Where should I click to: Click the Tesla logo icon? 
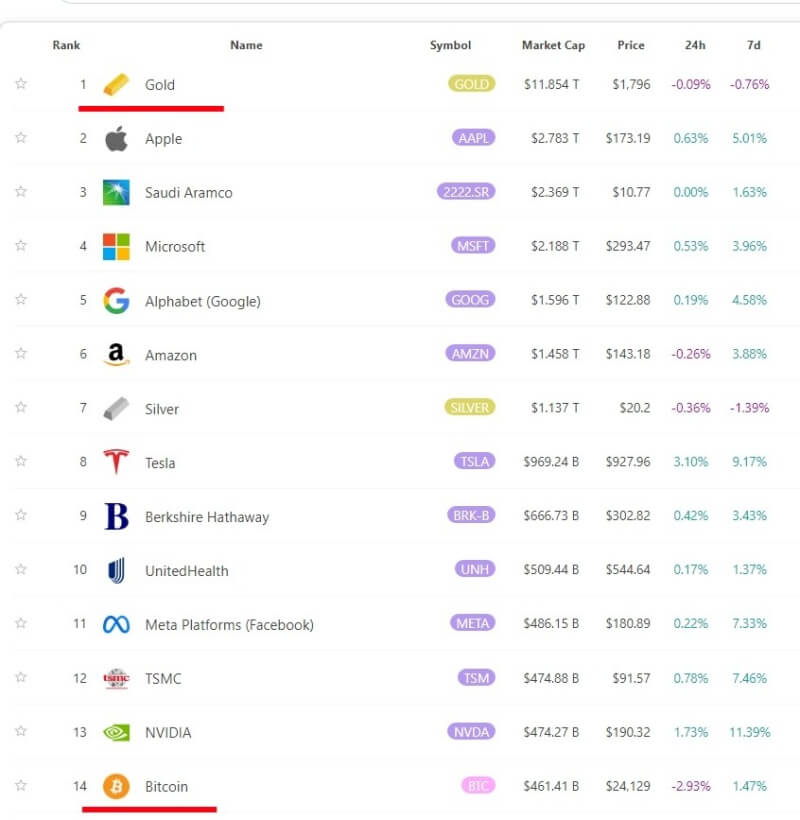point(116,462)
